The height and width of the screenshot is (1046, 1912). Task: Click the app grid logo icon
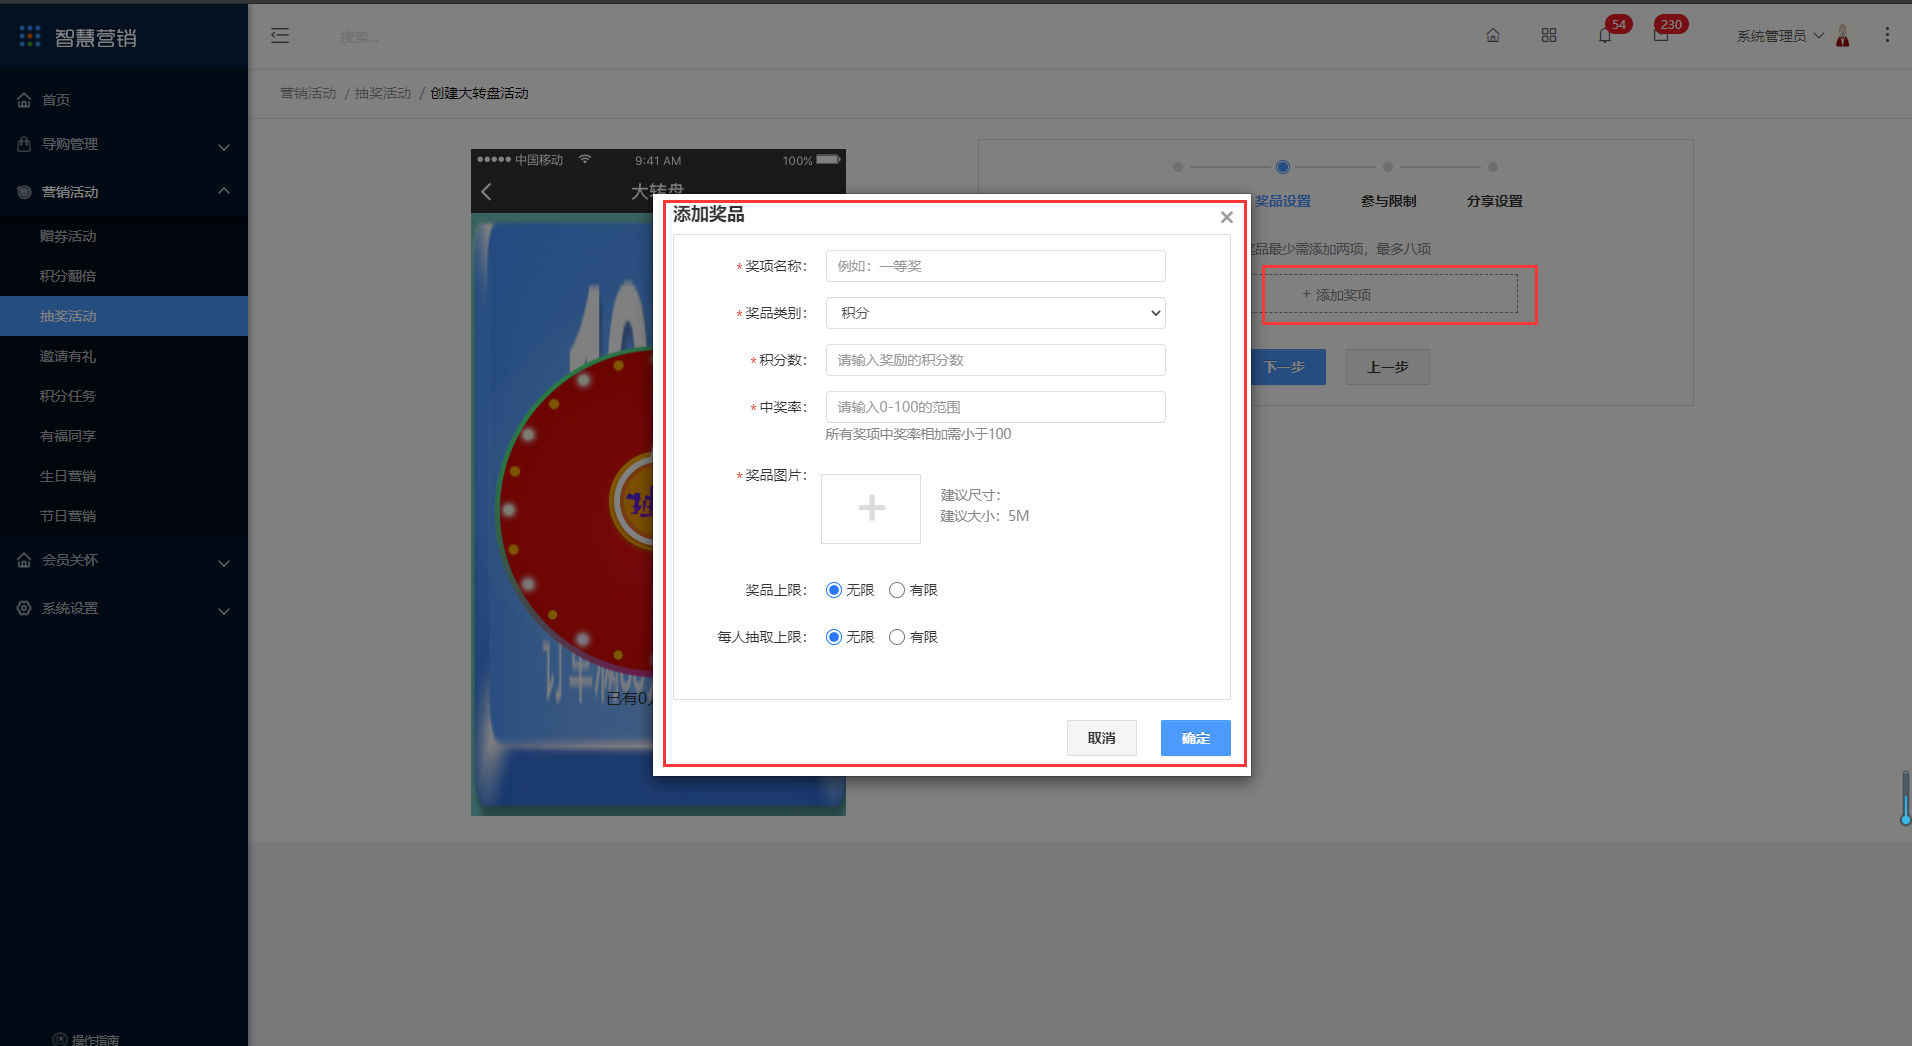pos(30,37)
